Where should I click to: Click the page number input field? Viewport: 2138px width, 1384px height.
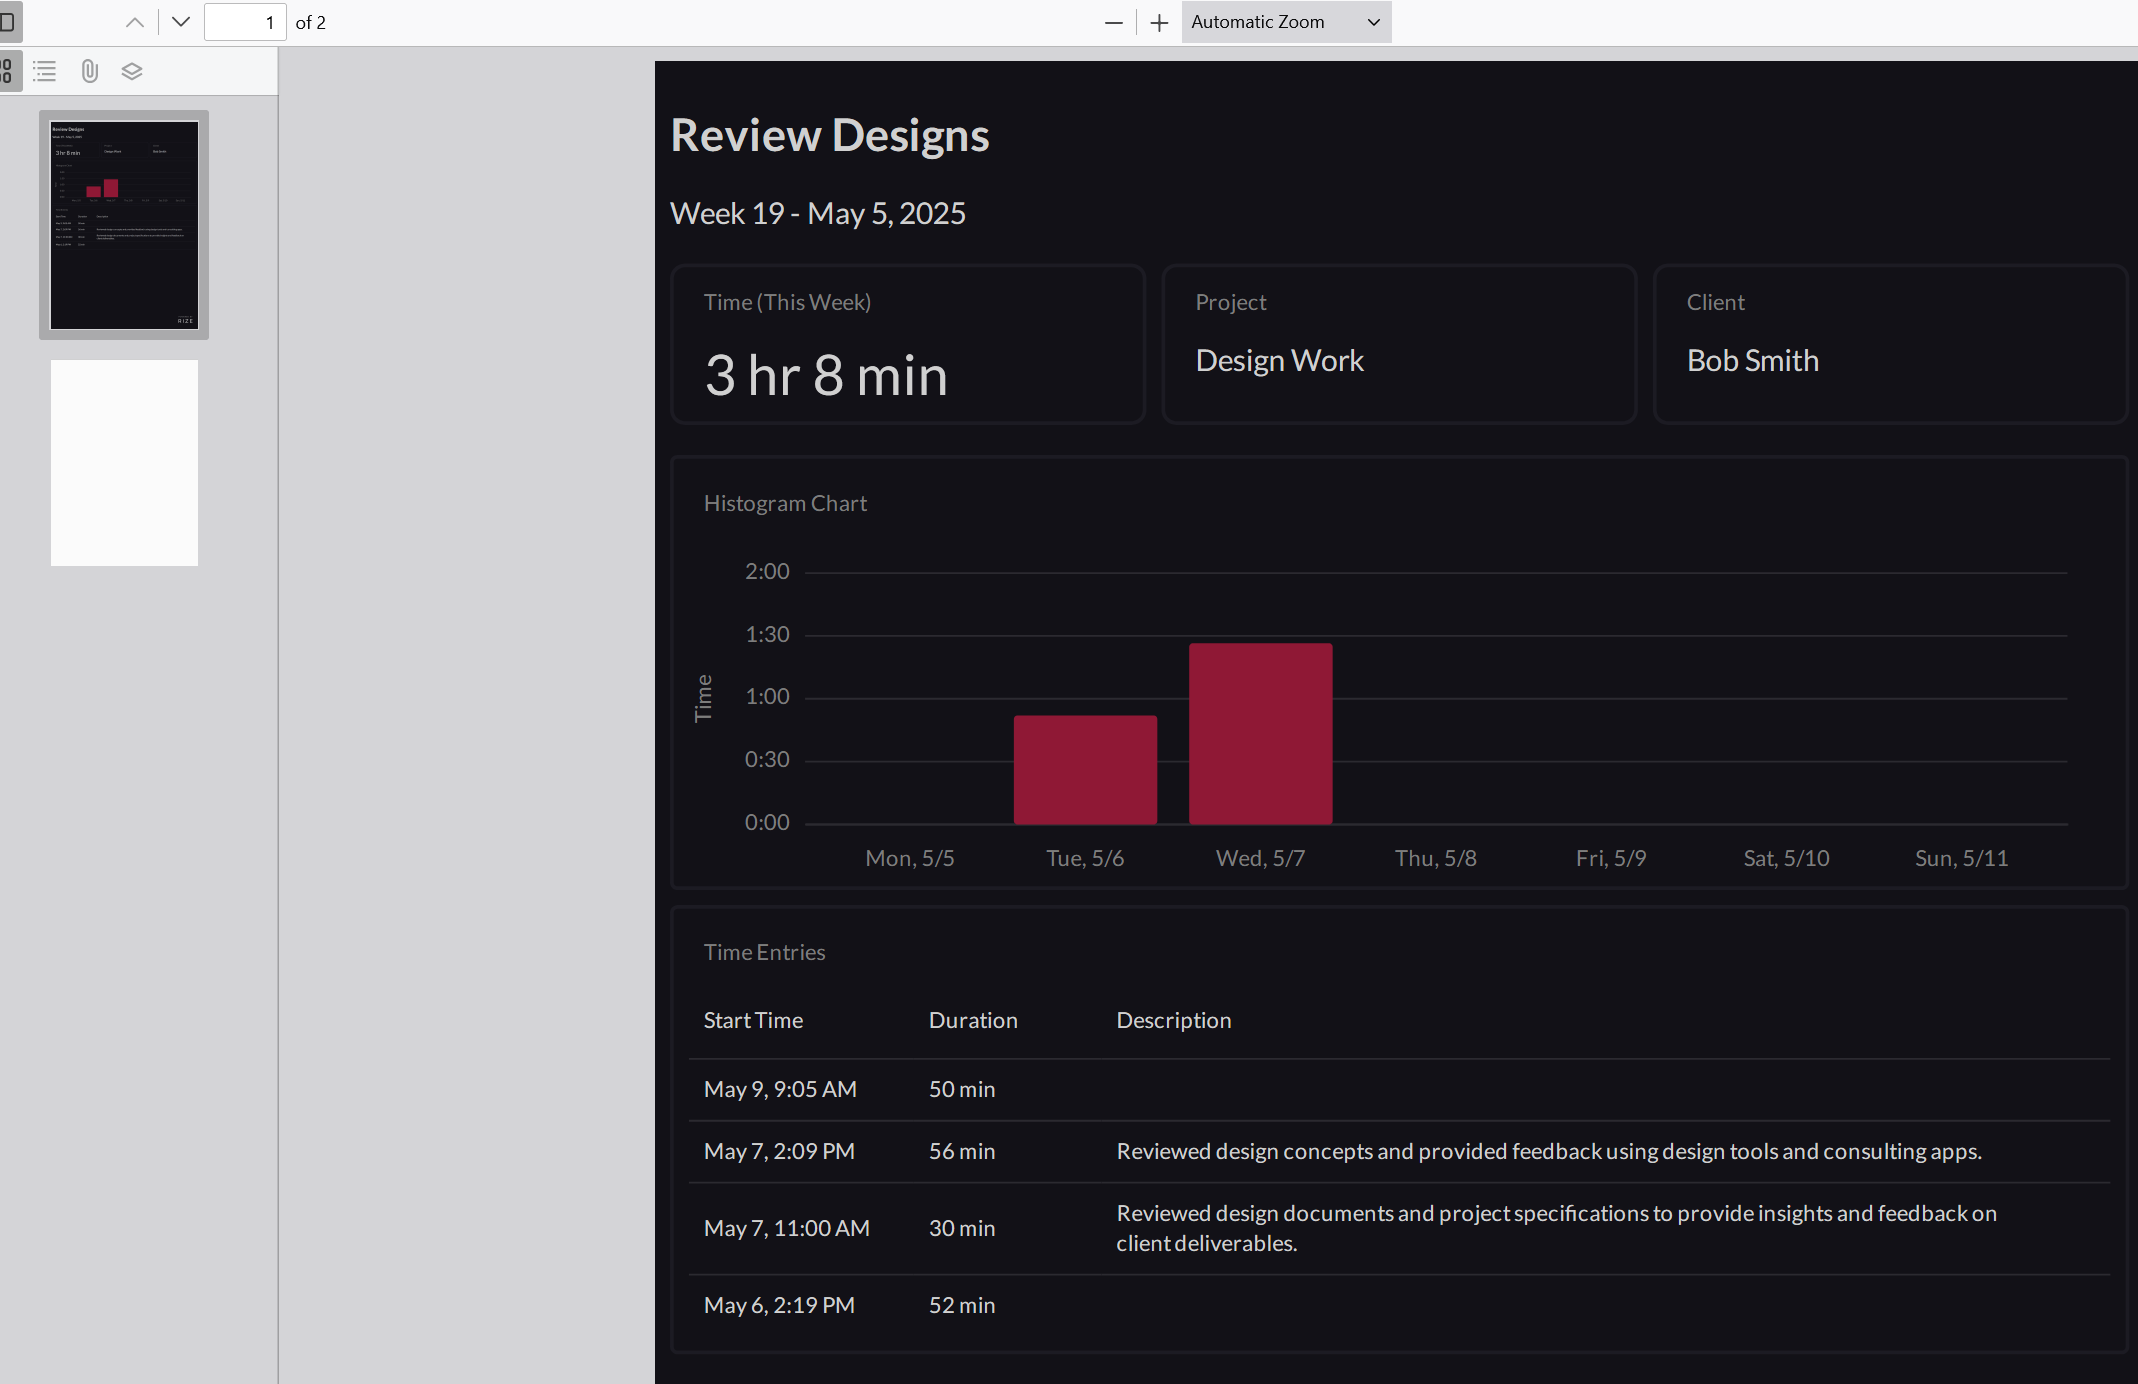tap(245, 22)
